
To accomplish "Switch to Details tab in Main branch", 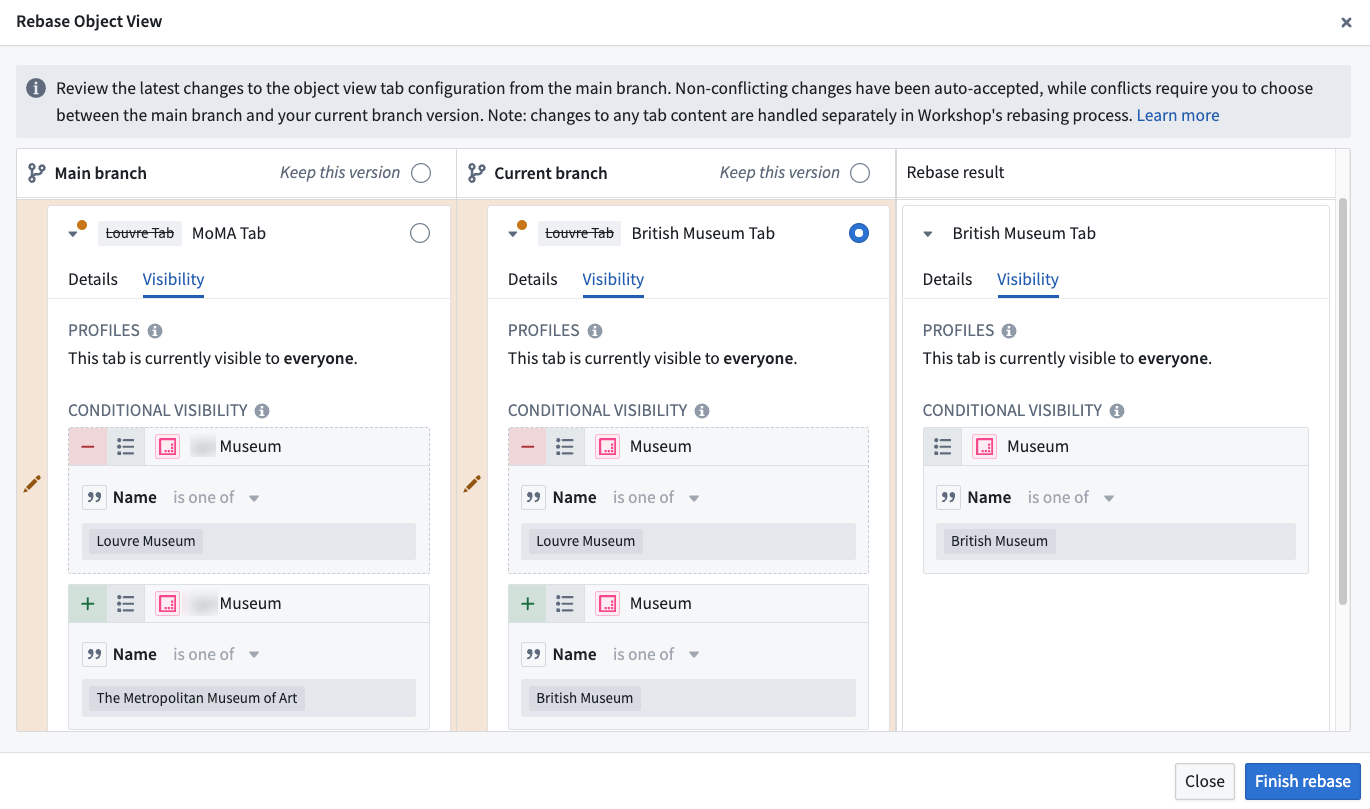I will coord(93,280).
